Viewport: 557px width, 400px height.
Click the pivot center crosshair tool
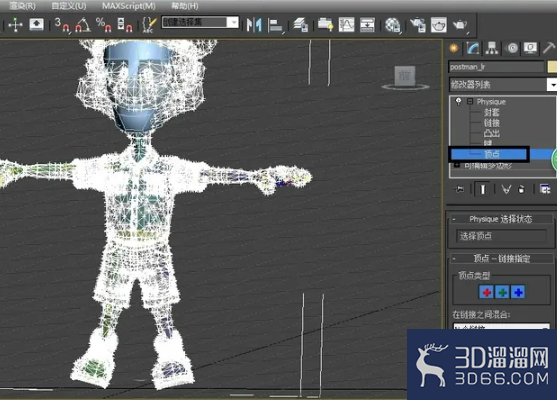click(x=15, y=25)
